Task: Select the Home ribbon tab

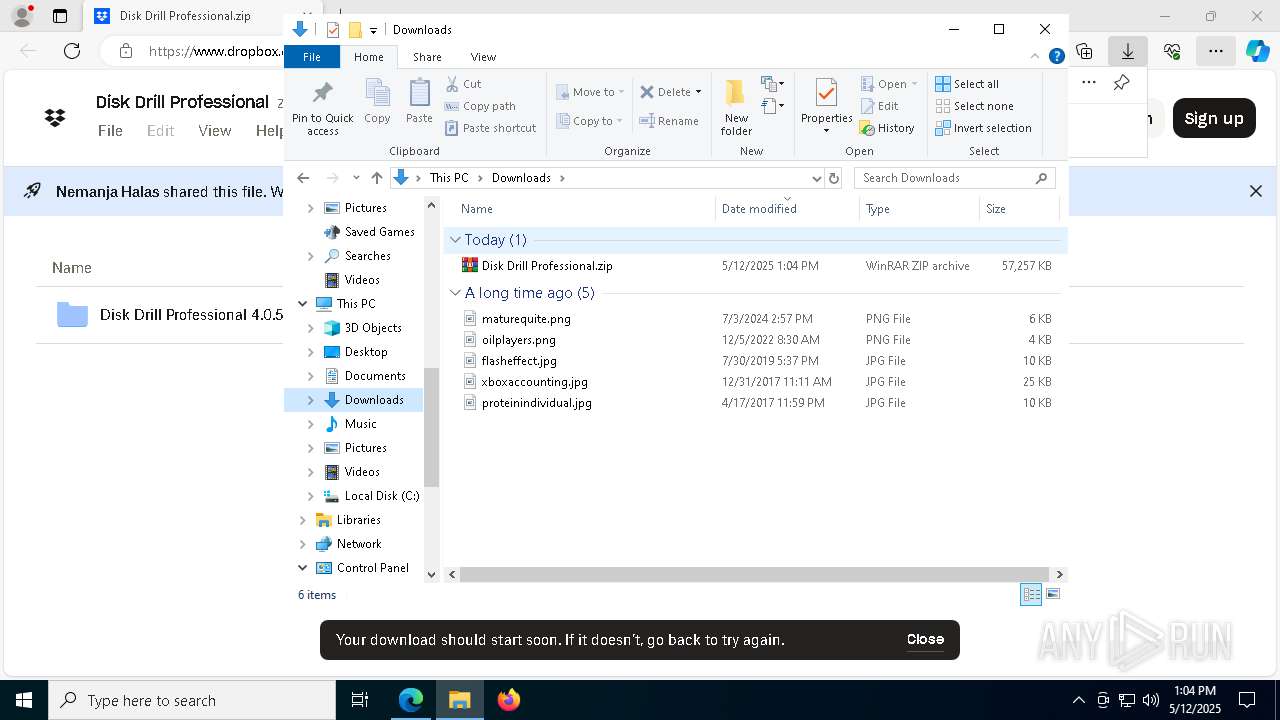Action: tap(368, 57)
